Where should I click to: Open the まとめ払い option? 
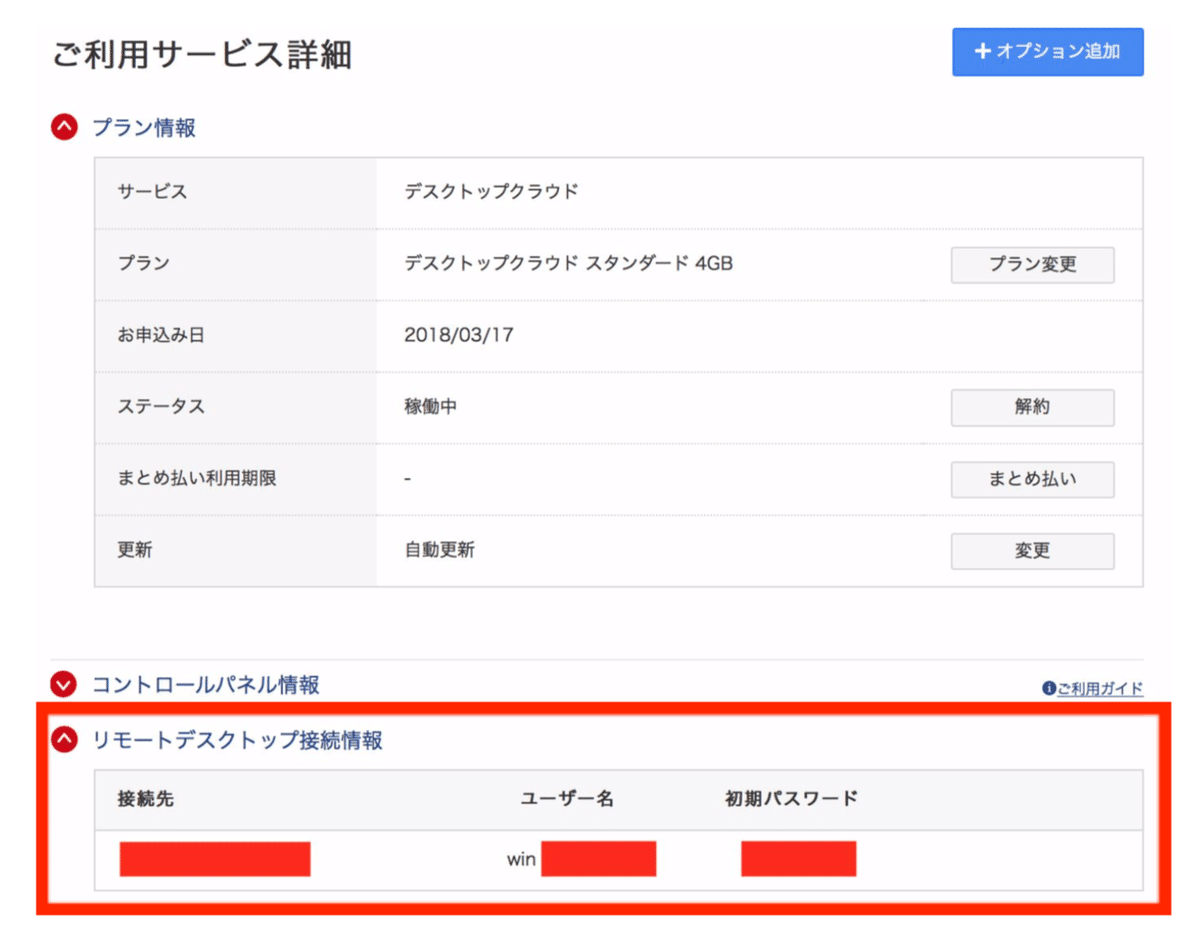coord(1032,479)
